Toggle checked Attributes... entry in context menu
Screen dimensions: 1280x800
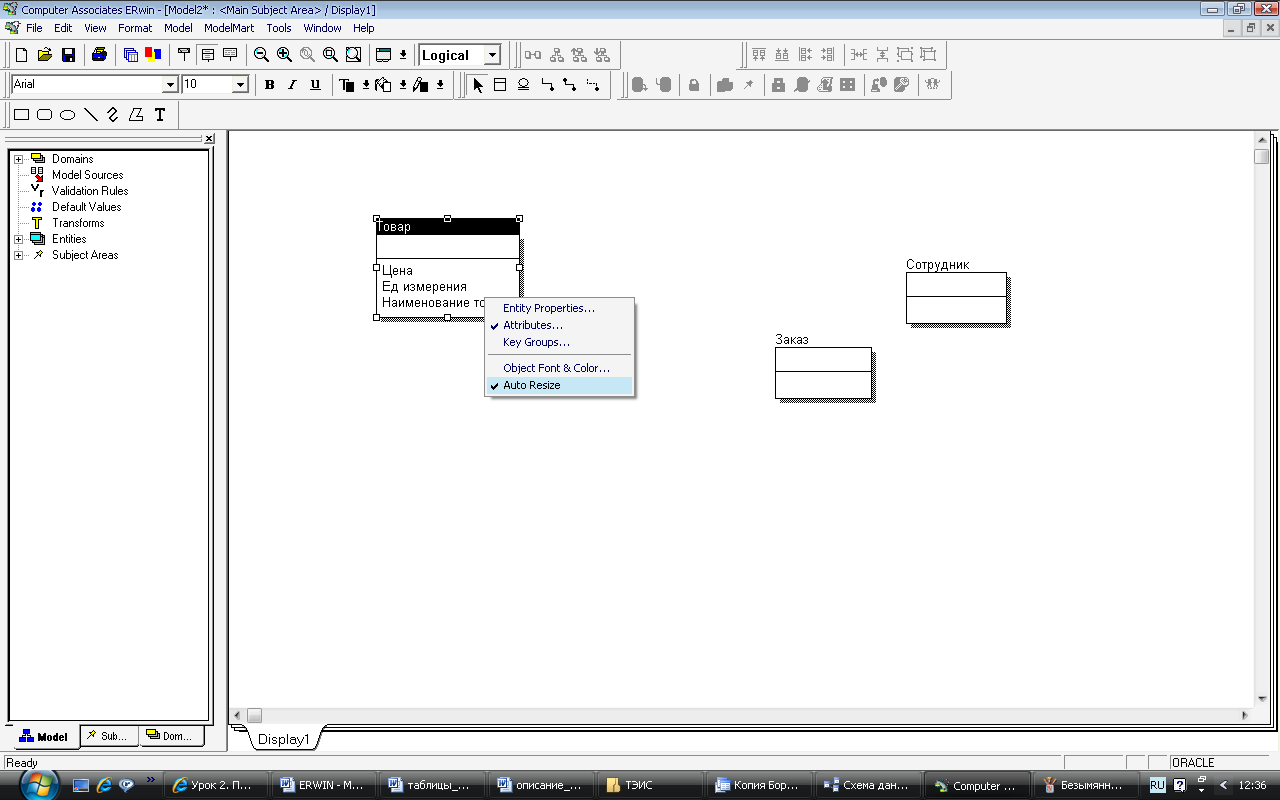[x=559, y=325]
